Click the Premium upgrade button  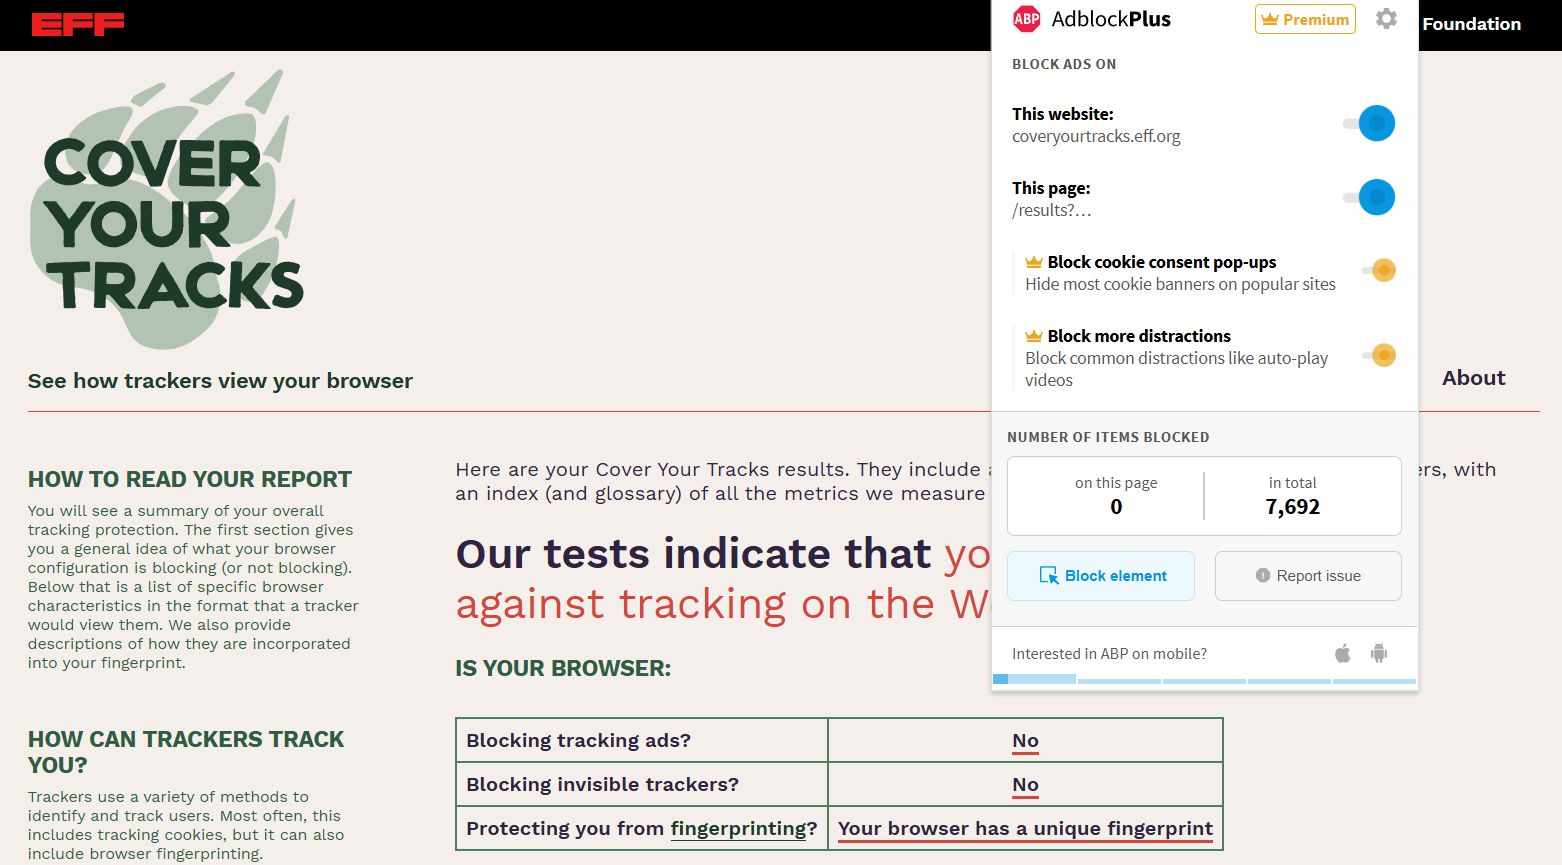[1305, 19]
